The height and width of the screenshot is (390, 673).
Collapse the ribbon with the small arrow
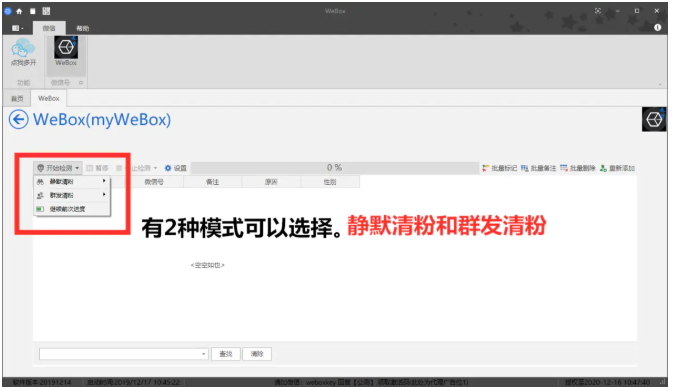pos(660,85)
